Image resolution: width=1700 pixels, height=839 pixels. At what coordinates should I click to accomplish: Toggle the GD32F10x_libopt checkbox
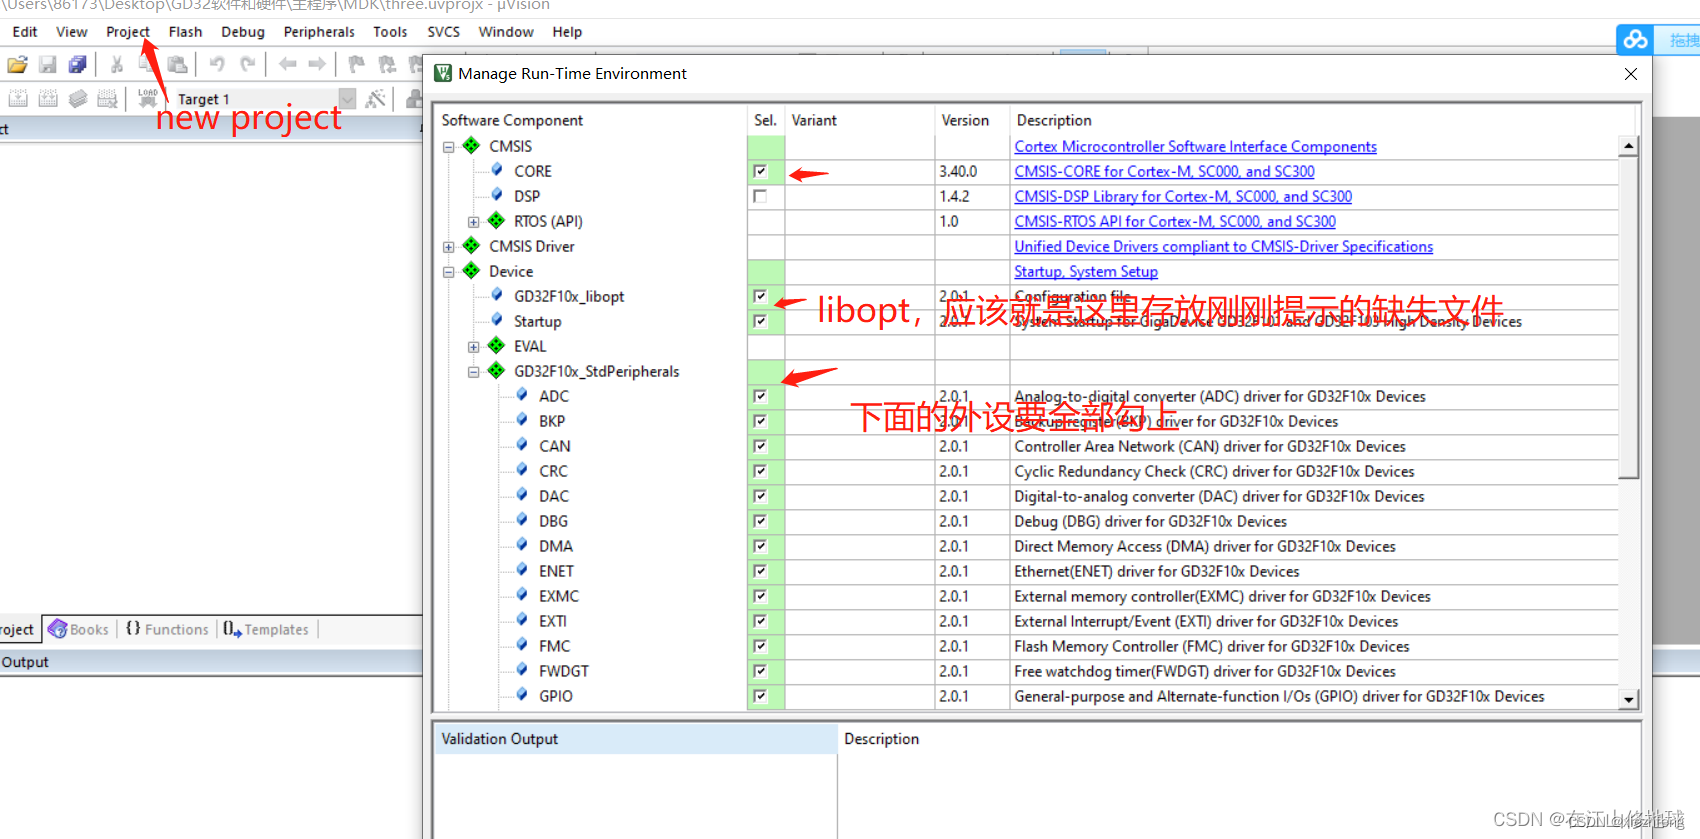[760, 296]
